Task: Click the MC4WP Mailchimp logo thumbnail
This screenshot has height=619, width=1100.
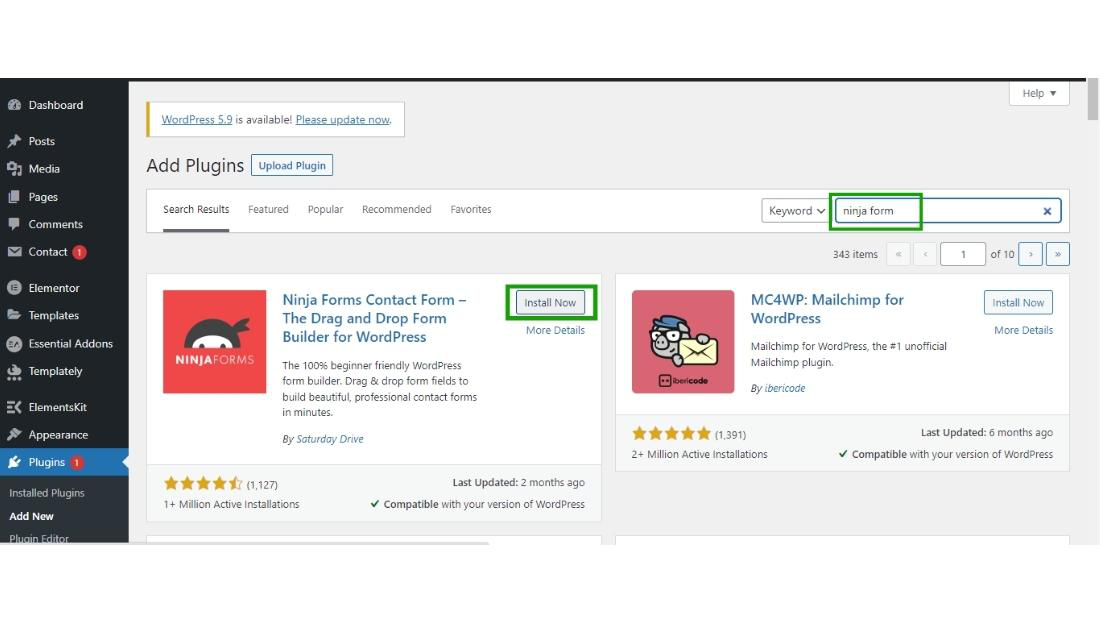Action: tap(683, 342)
